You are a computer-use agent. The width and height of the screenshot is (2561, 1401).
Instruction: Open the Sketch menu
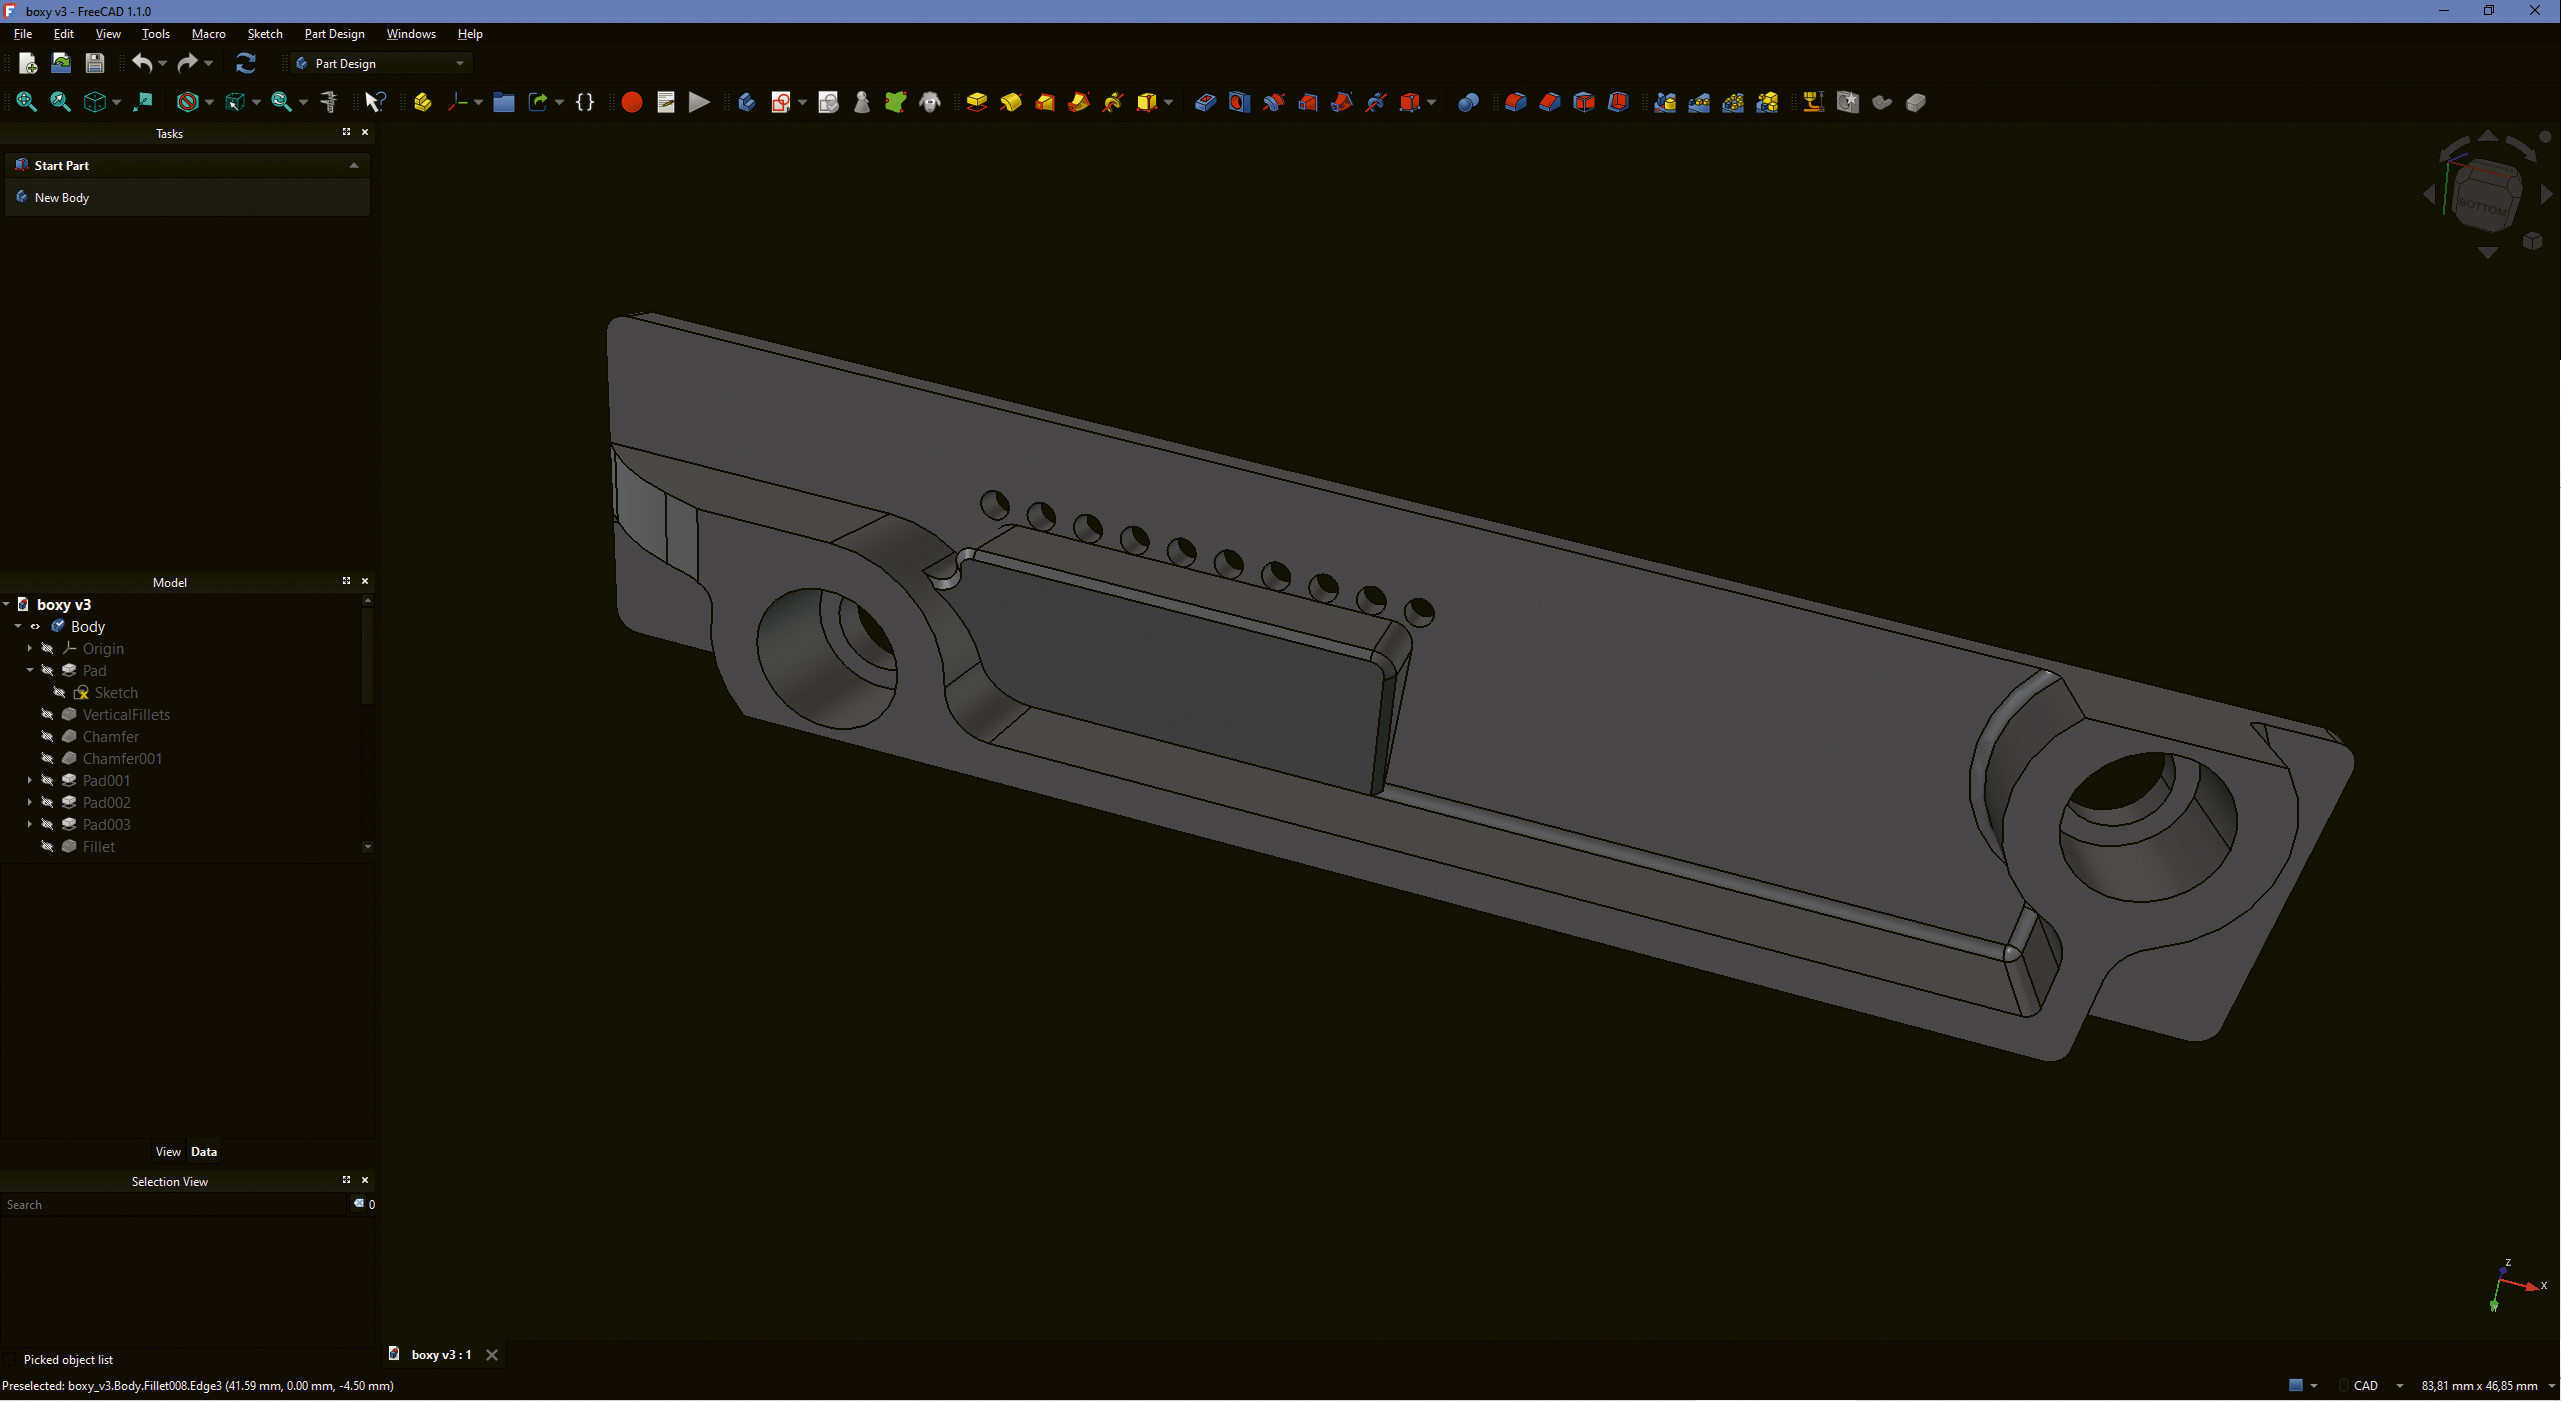[265, 34]
